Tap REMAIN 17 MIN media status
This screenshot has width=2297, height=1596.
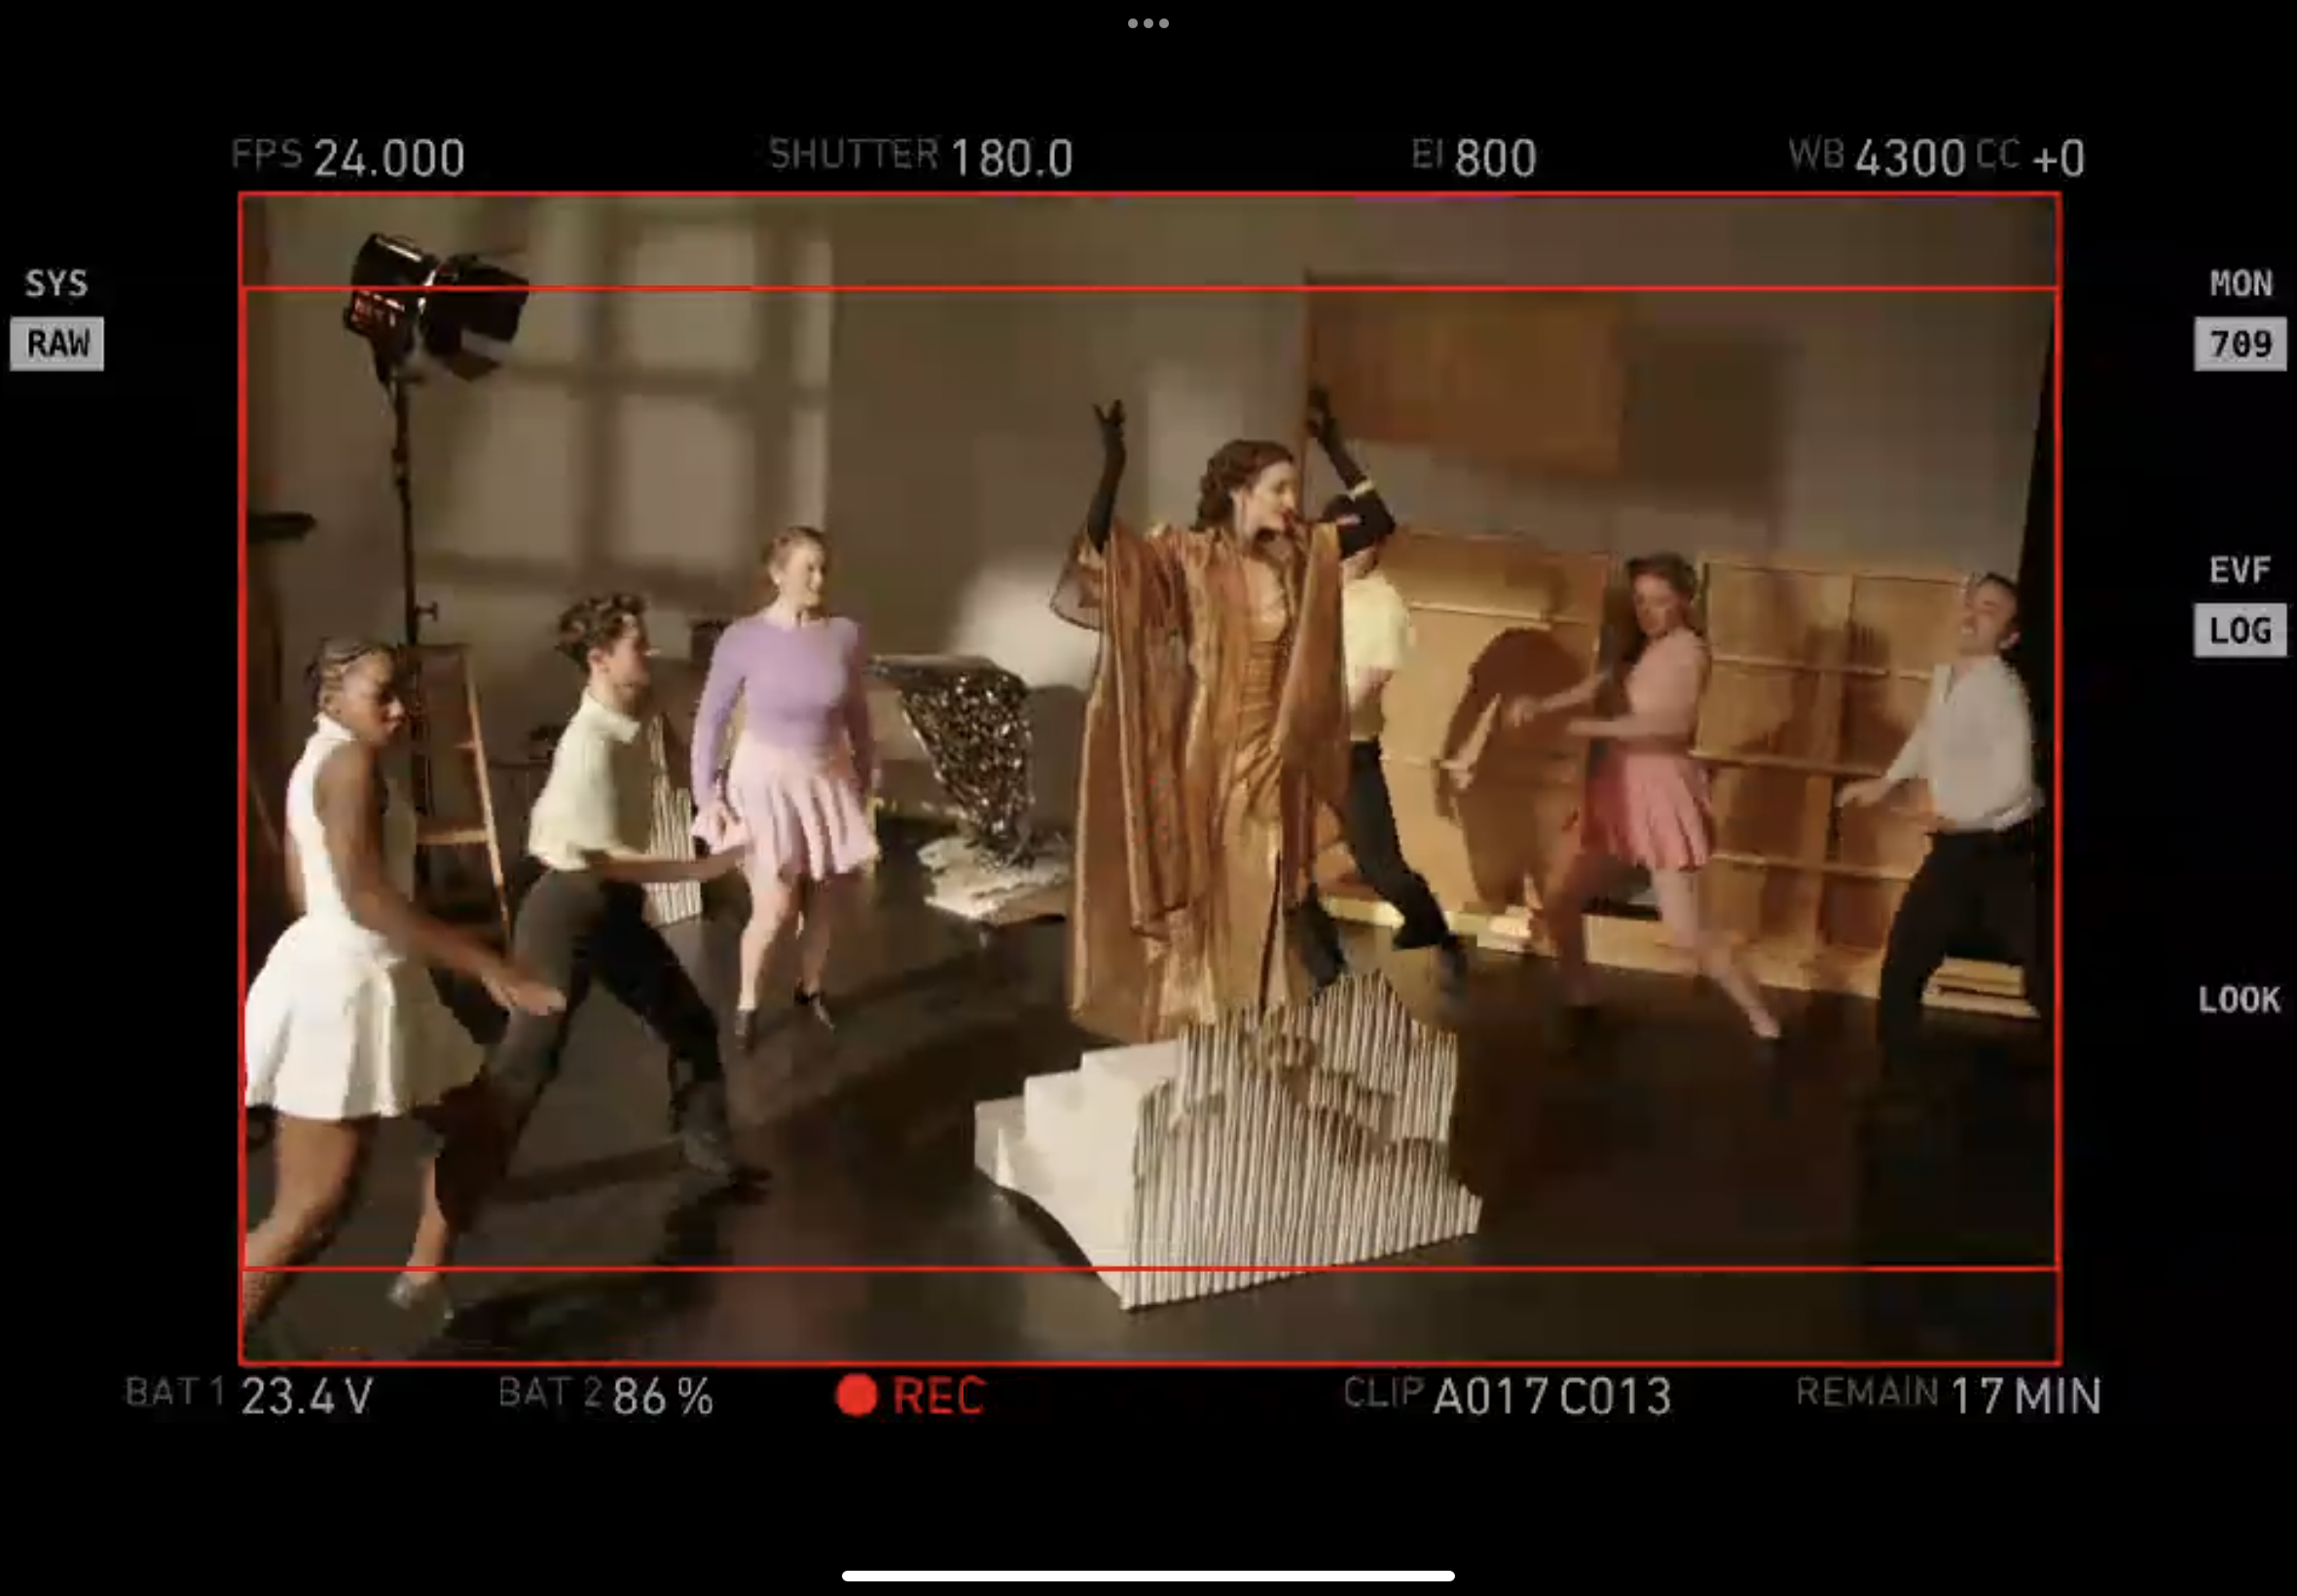click(x=1948, y=1395)
